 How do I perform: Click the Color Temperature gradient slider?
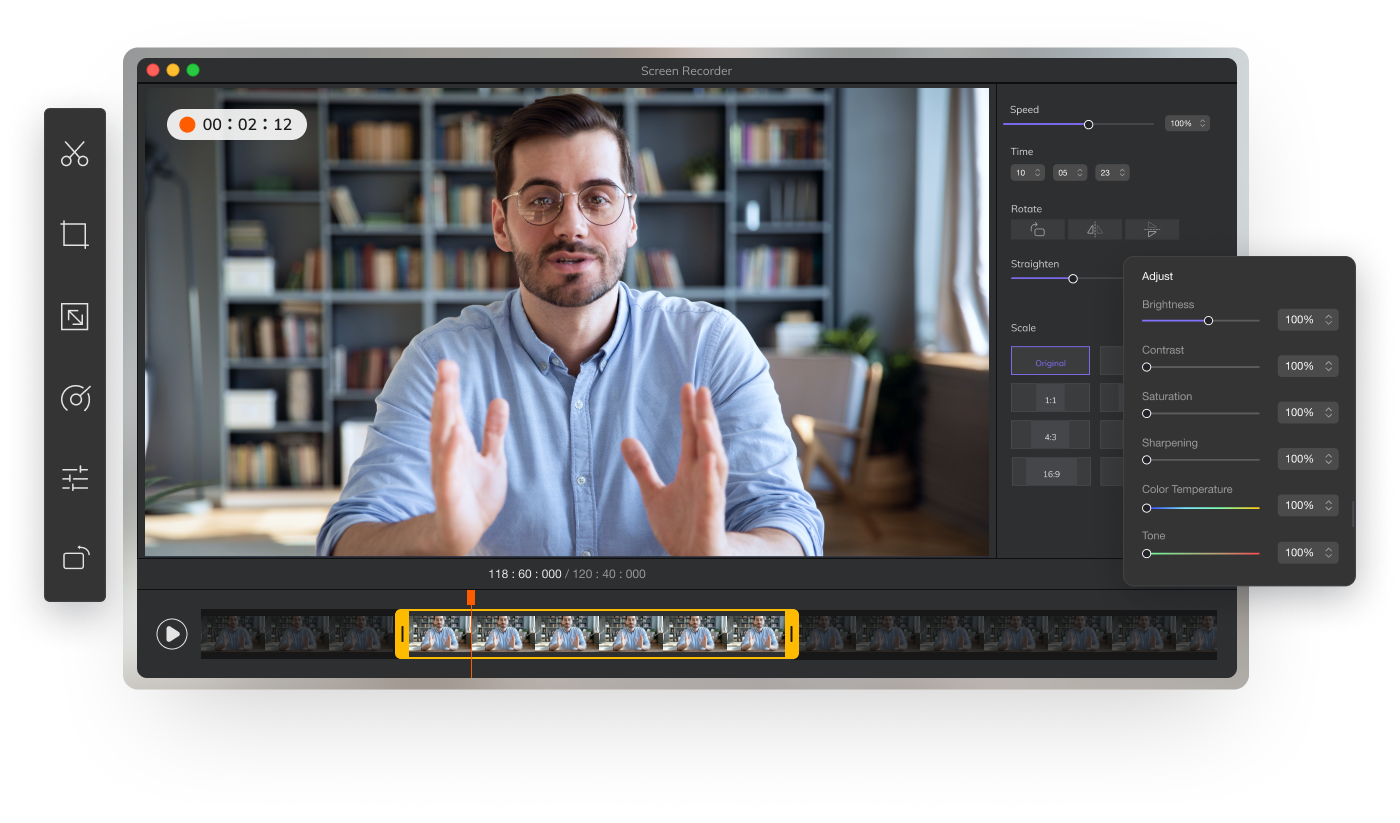1201,508
